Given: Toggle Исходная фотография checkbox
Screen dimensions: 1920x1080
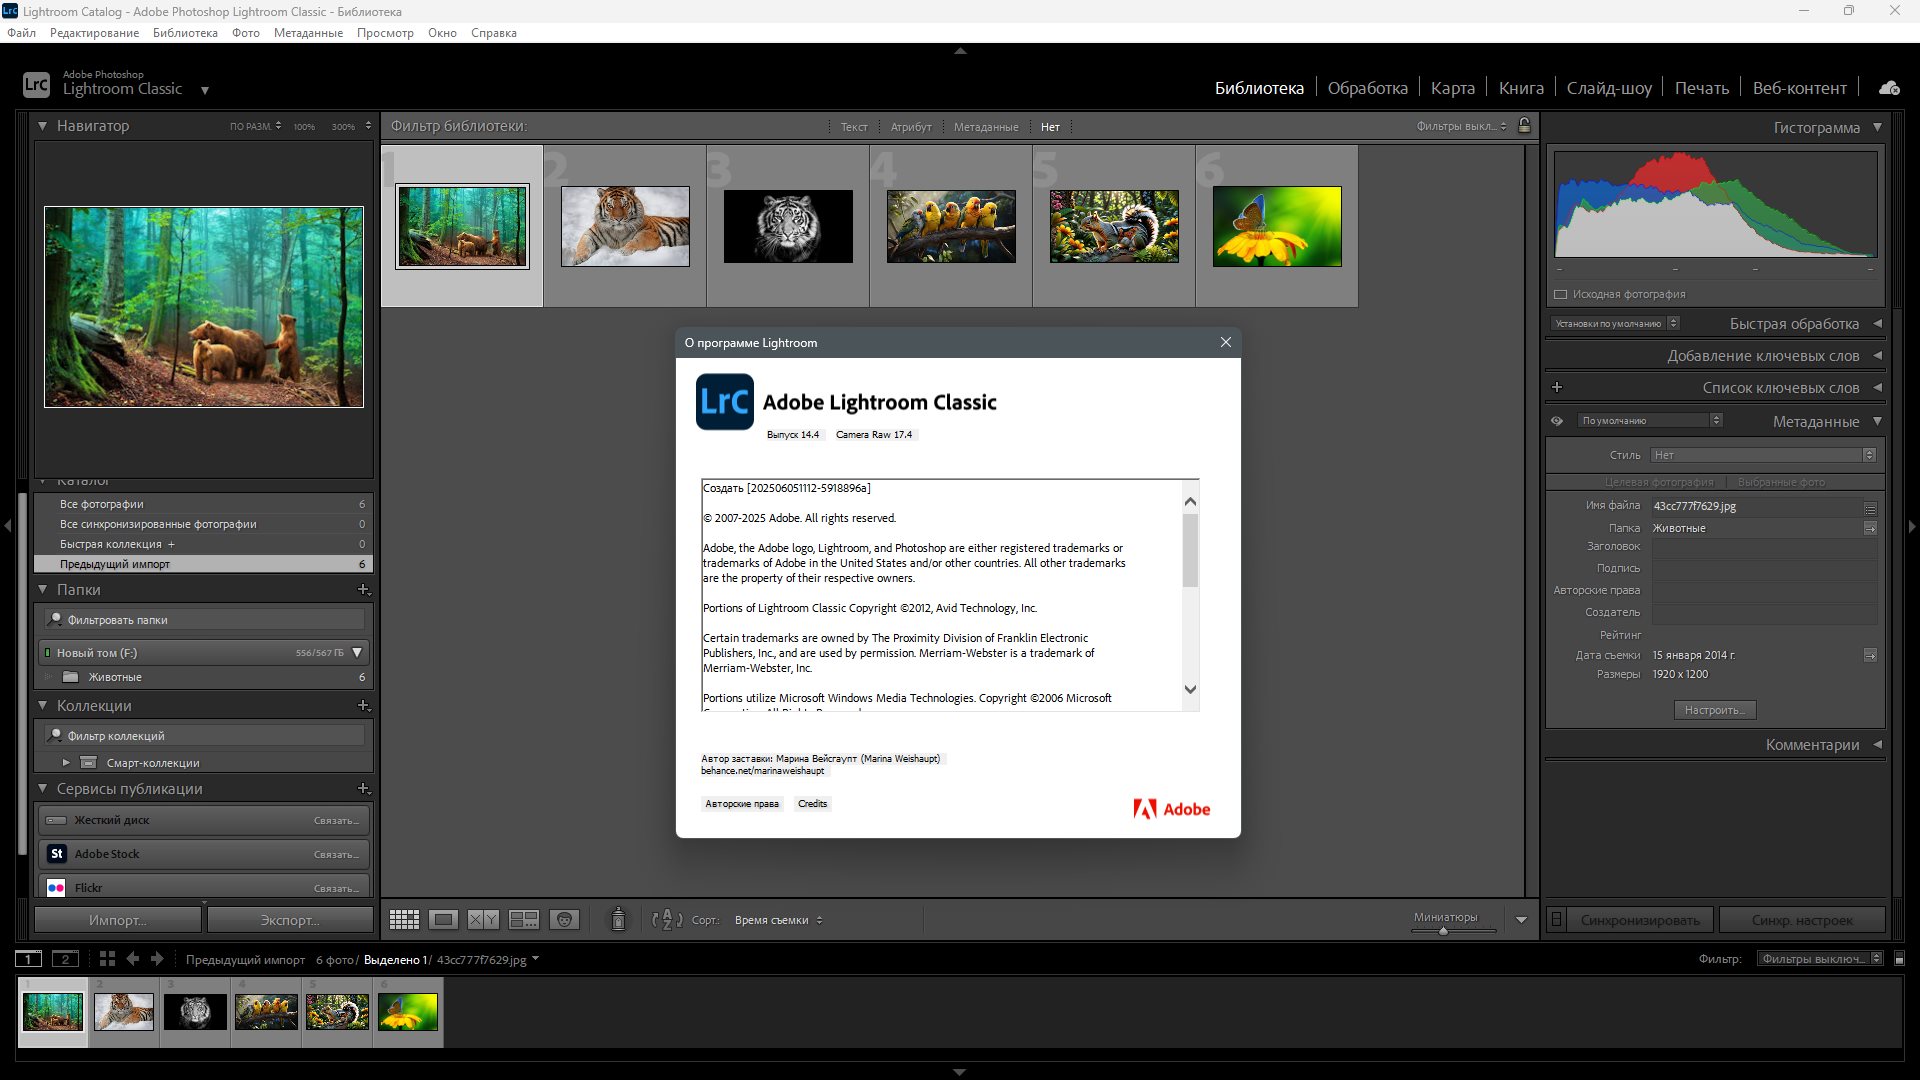Looking at the screenshot, I should [x=1560, y=294].
